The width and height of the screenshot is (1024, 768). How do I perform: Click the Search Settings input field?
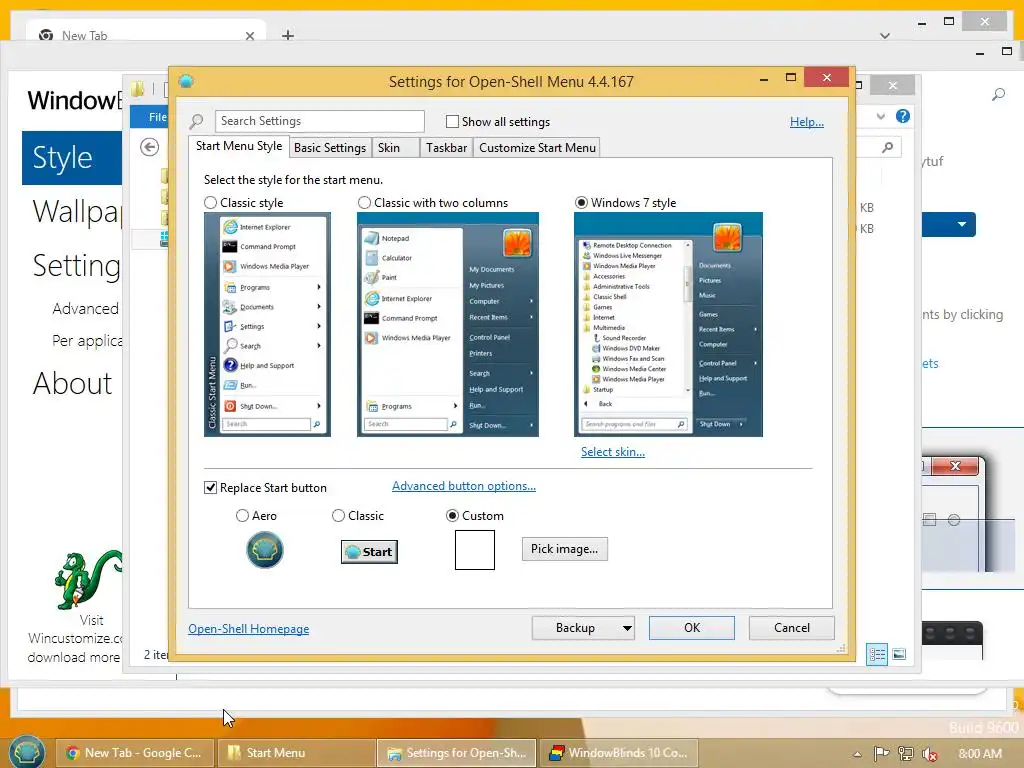coord(319,121)
